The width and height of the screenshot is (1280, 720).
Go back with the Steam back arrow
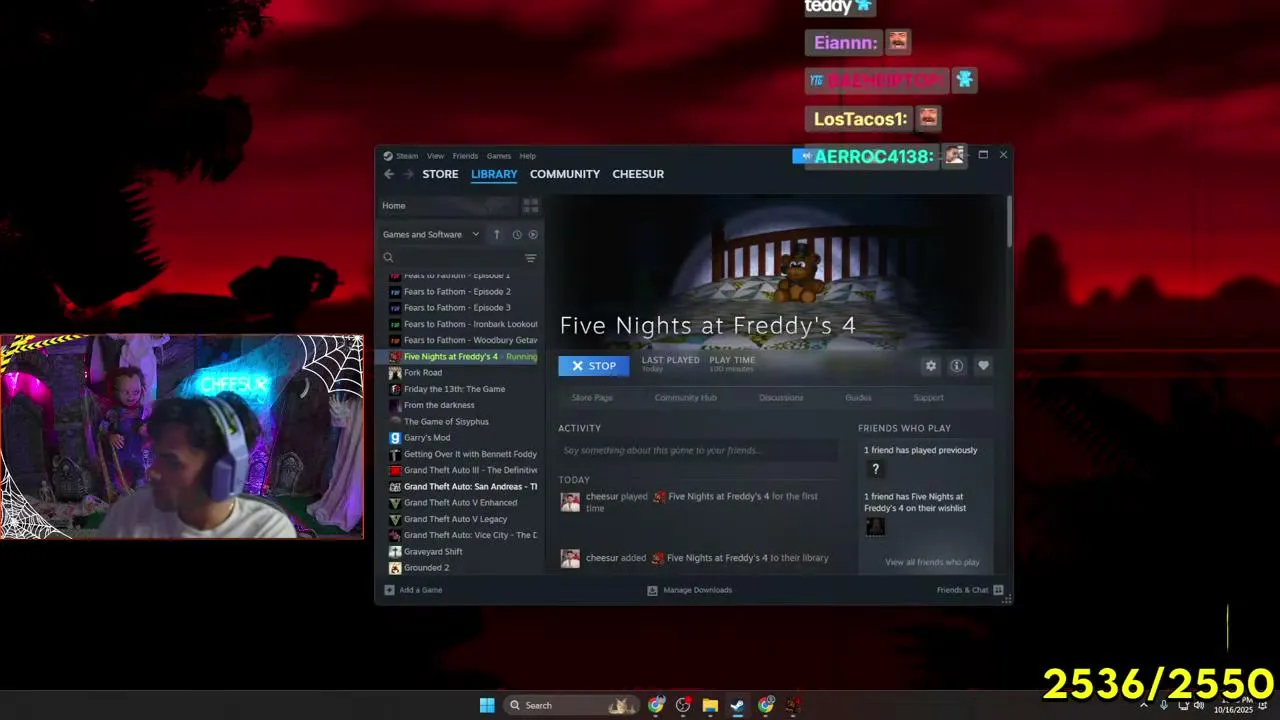click(x=389, y=174)
